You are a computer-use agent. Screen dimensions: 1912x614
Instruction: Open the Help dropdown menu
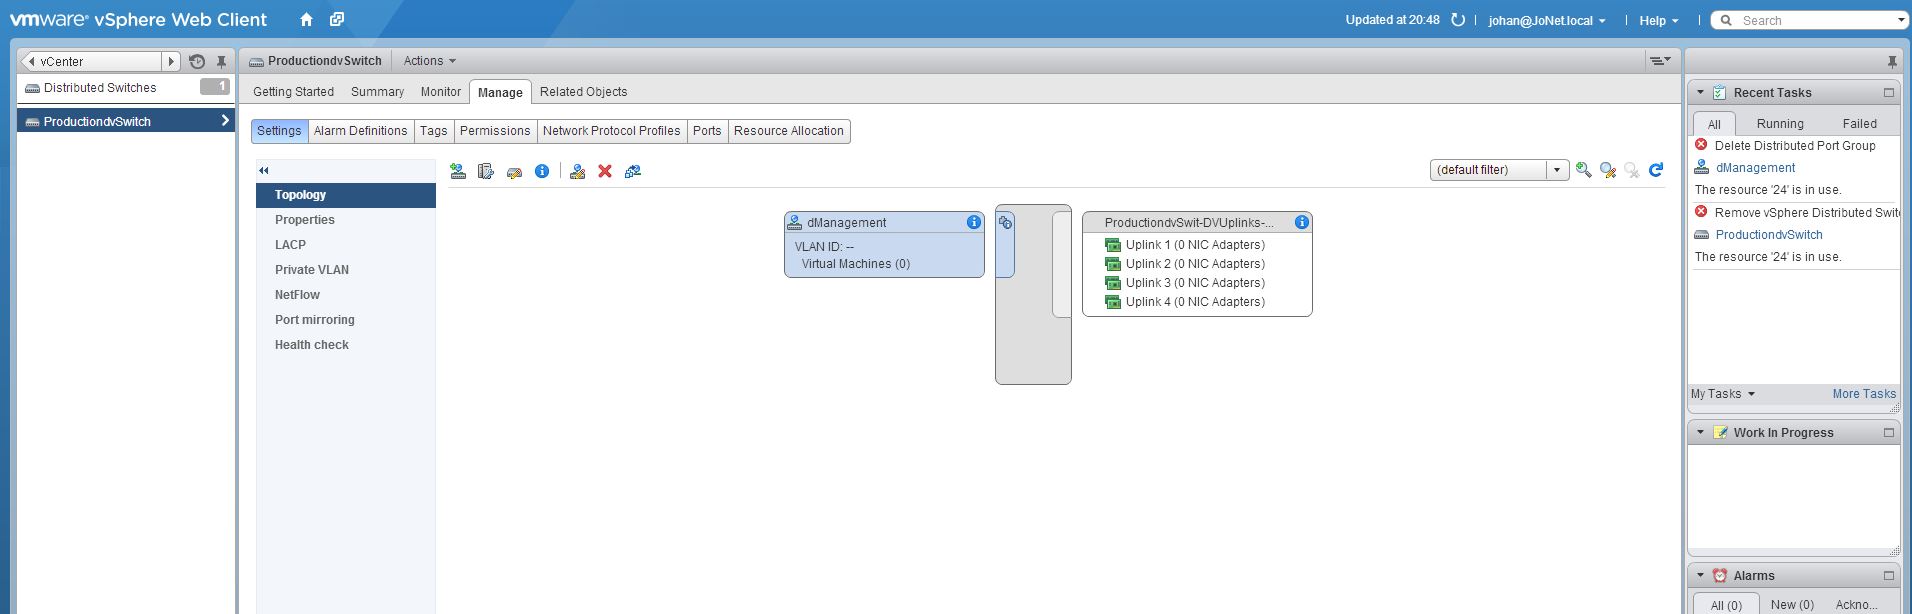coord(1658,20)
